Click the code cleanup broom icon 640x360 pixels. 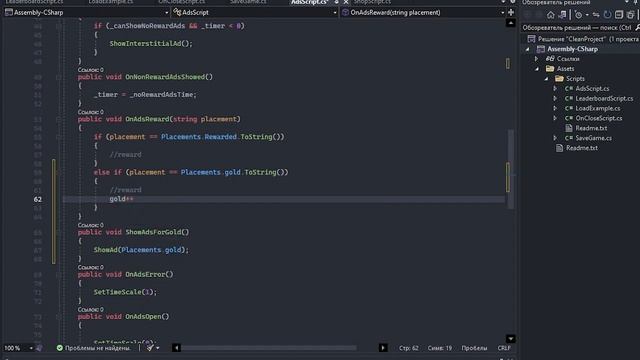click(x=150, y=348)
